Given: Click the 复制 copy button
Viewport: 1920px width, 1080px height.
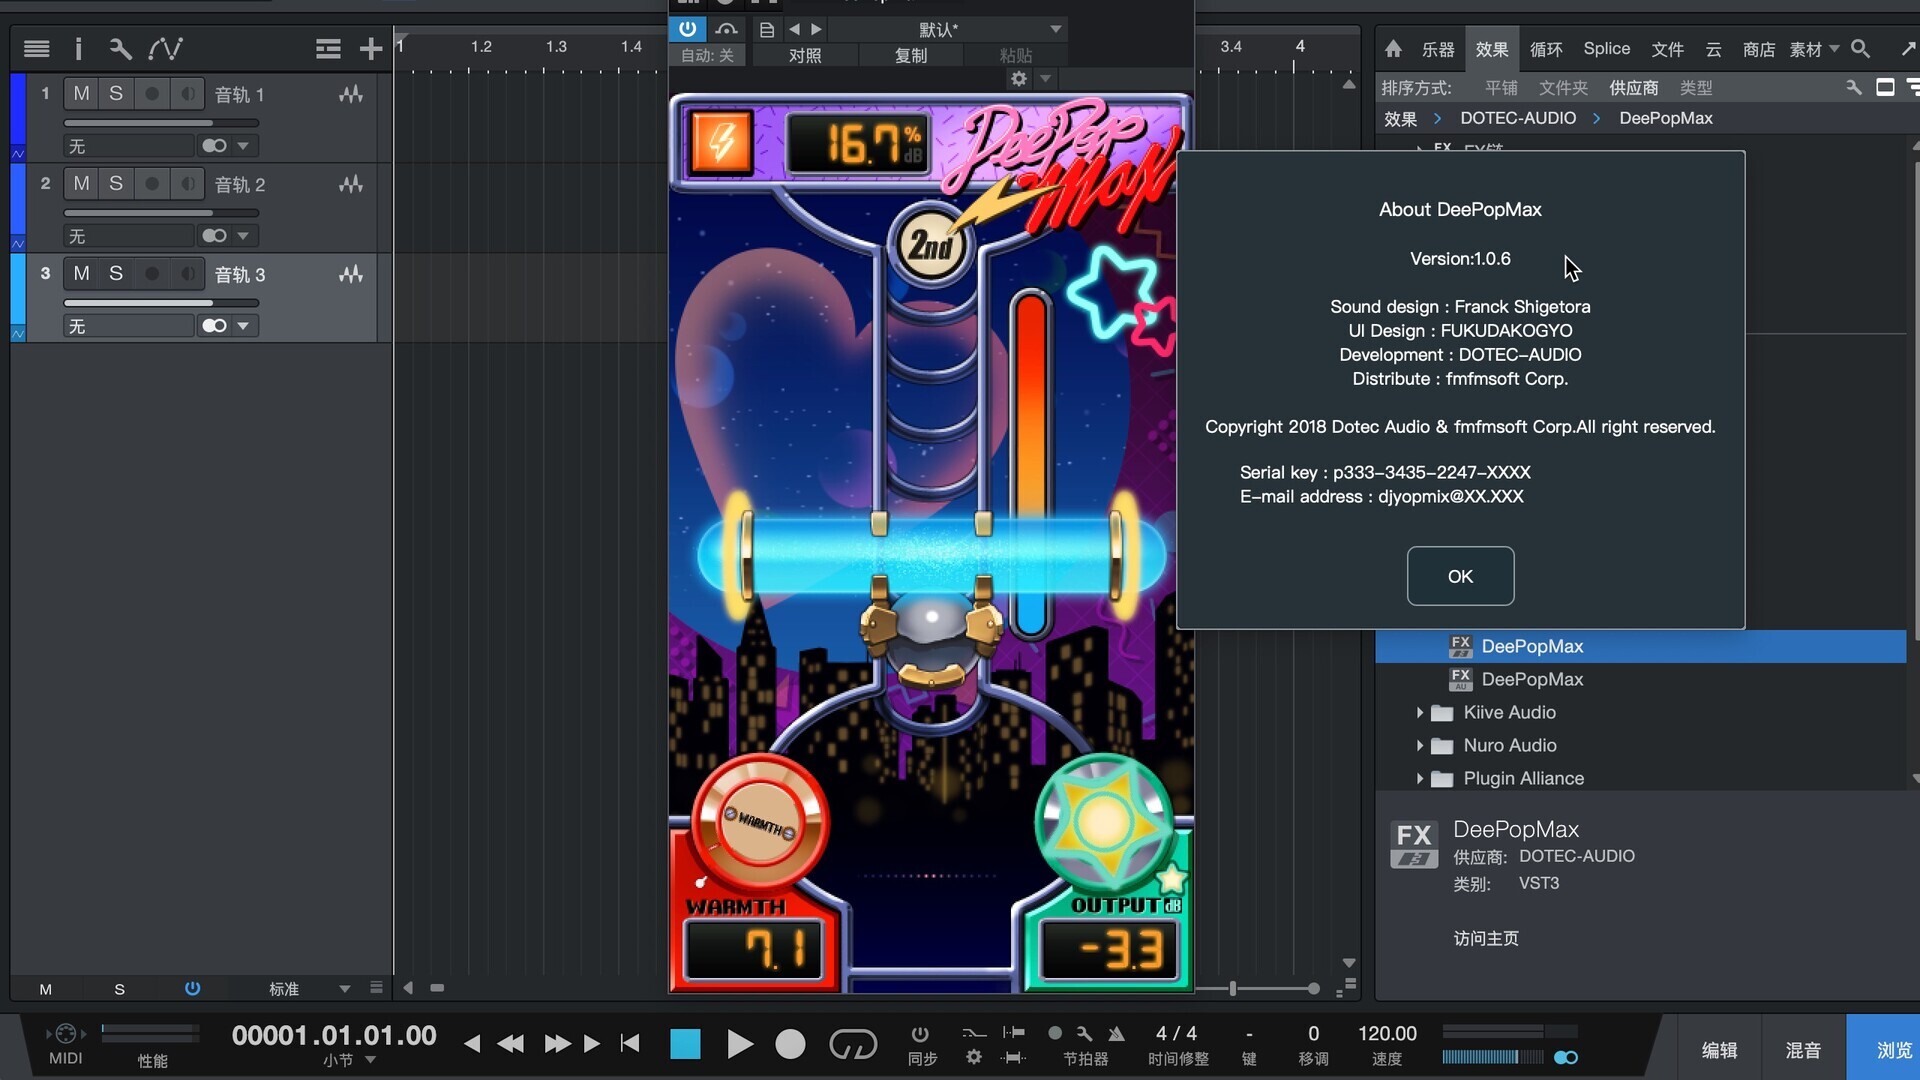Looking at the screenshot, I should point(911,55).
